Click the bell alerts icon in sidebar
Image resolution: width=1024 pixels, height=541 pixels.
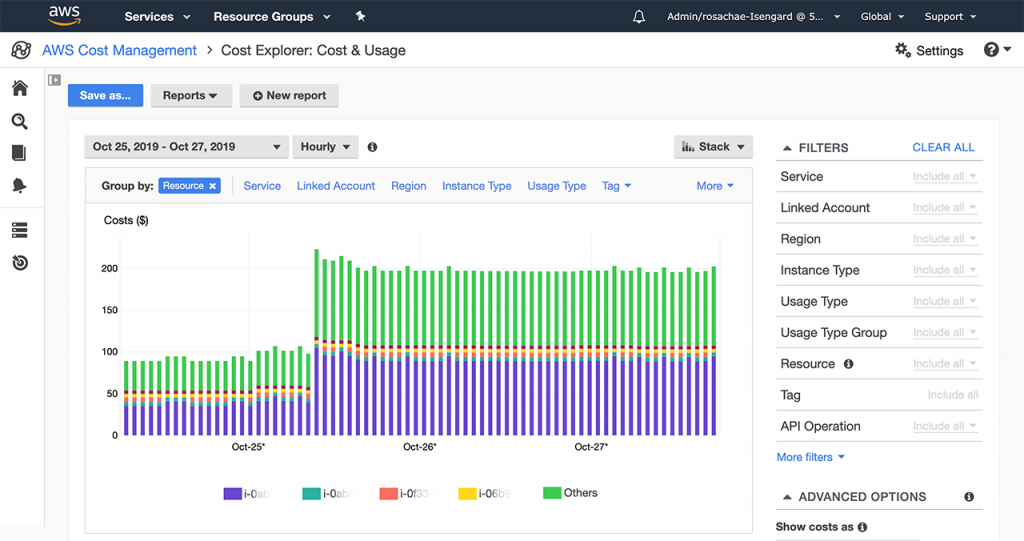[x=19, y=186]
